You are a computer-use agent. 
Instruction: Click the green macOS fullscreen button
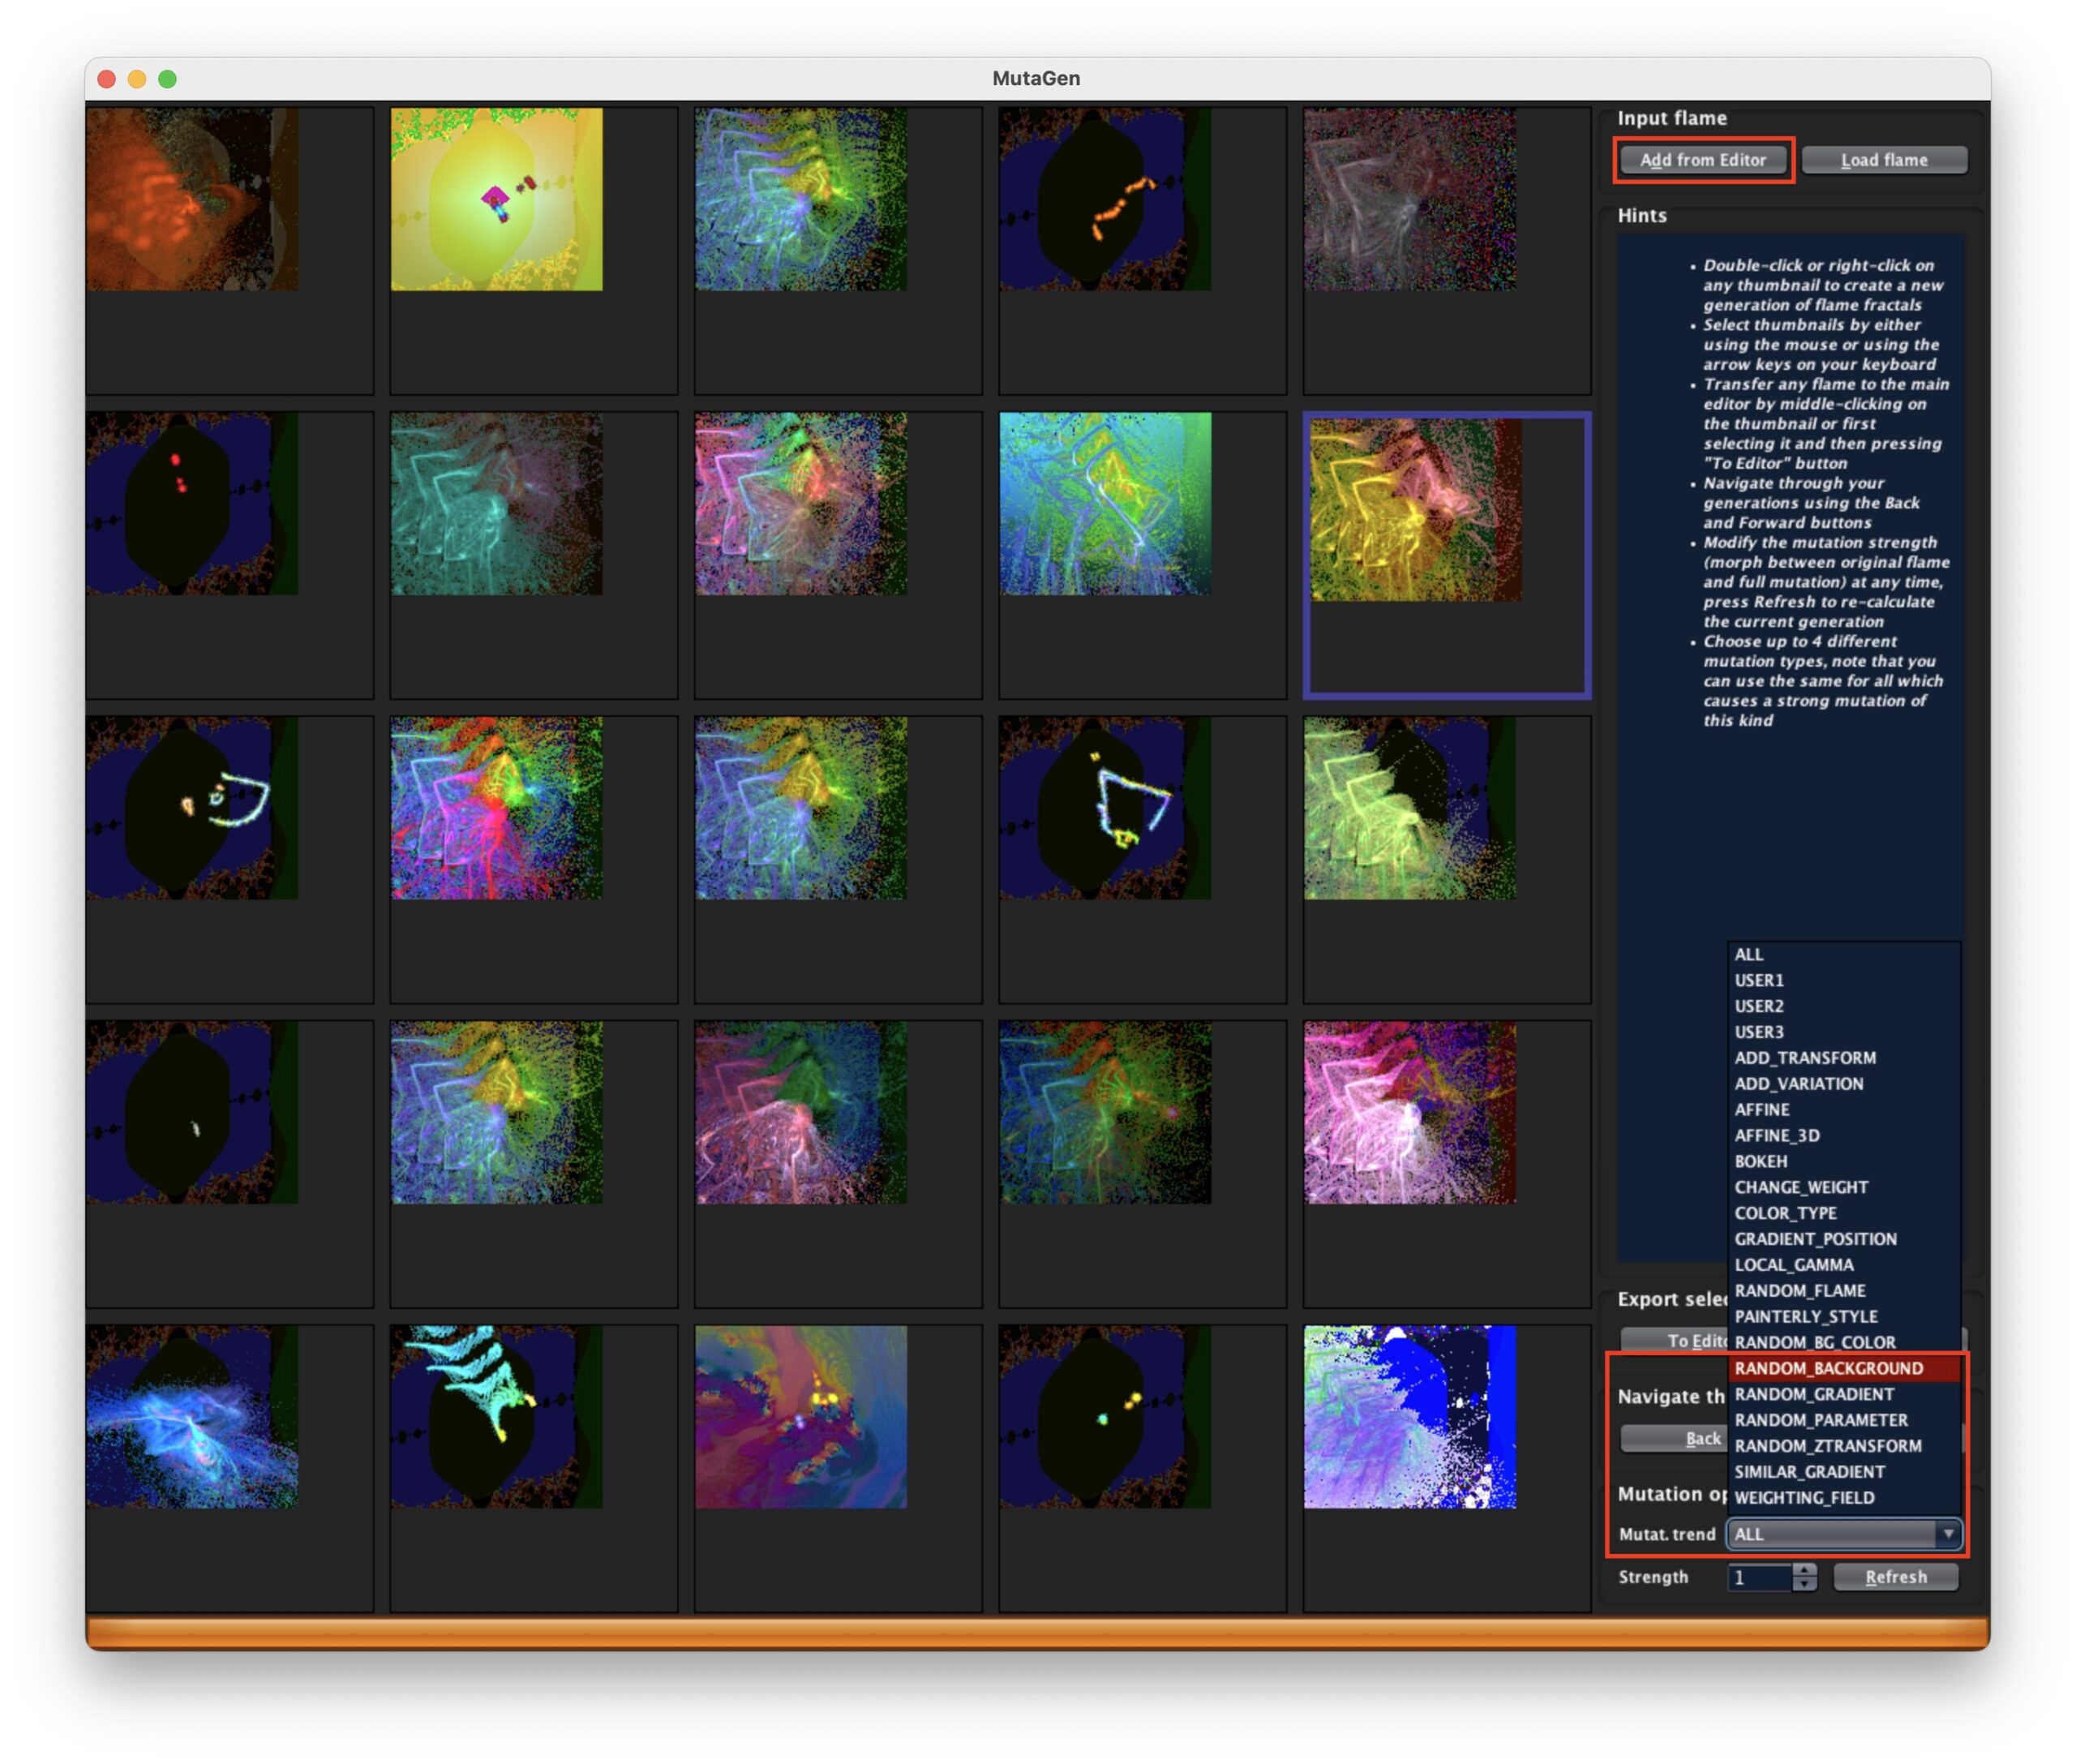coord(167,79)
